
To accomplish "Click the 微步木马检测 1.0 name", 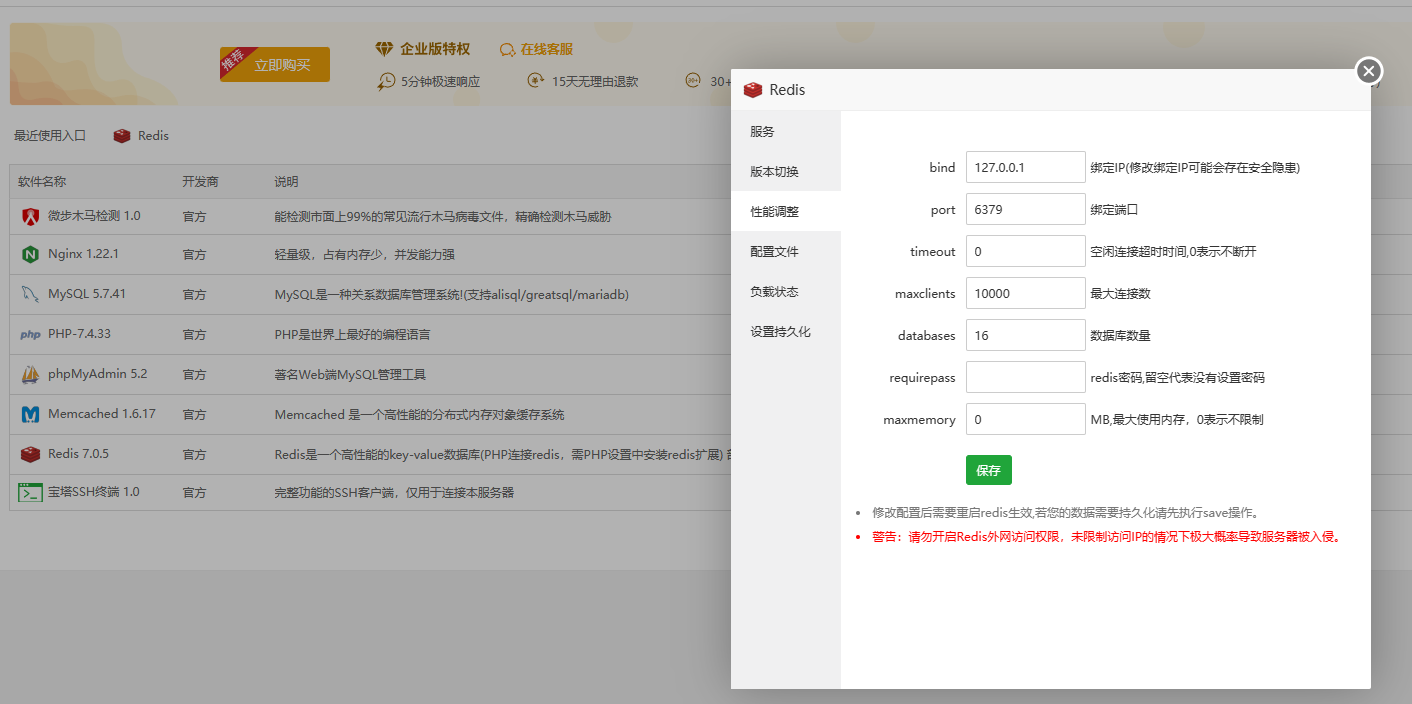I will point(94,216).
